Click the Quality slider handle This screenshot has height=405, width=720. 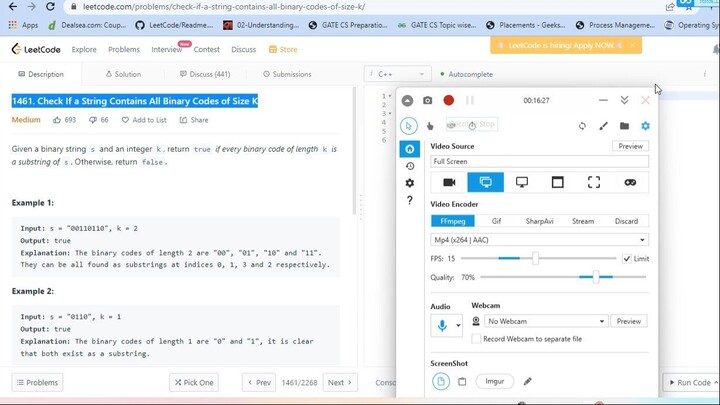click(596, 277)
